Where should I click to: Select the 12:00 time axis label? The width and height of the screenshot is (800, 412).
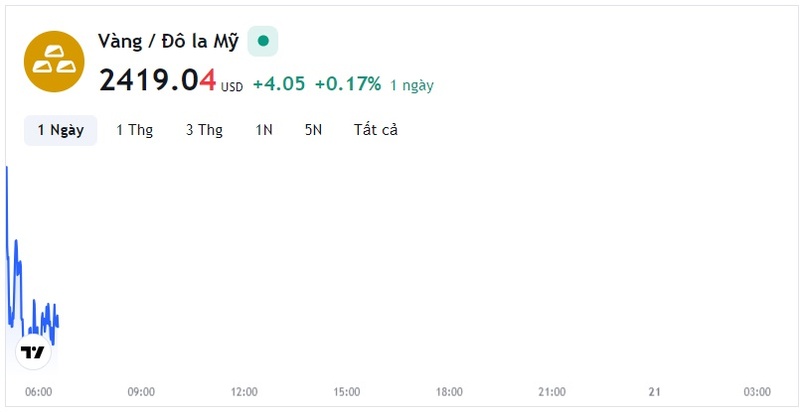pos(244,392)
